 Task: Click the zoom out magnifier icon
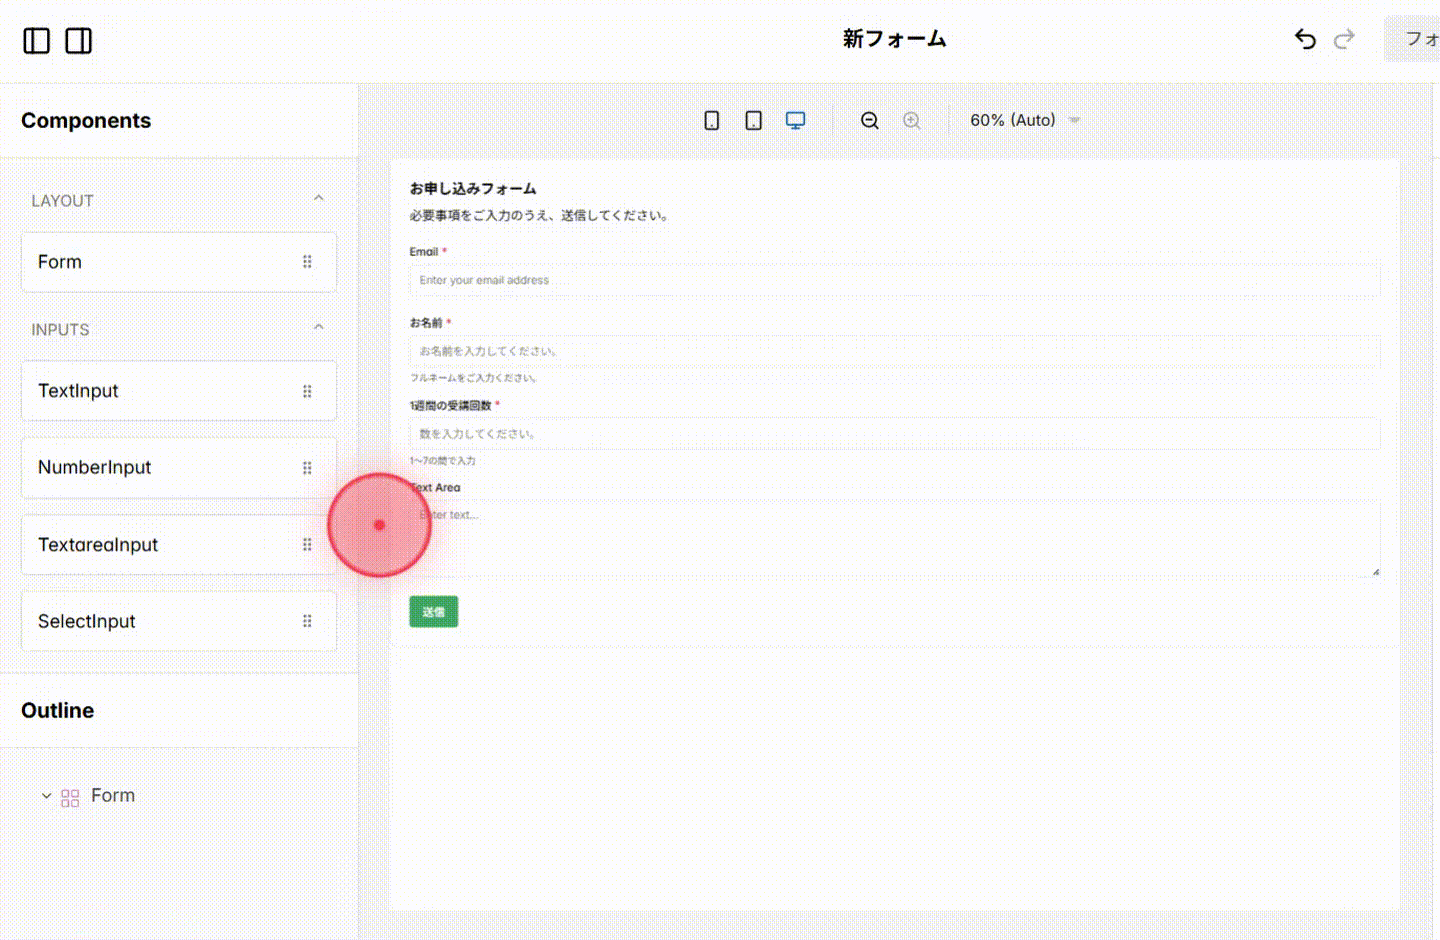pyautogui.click(x=869, y=120)
